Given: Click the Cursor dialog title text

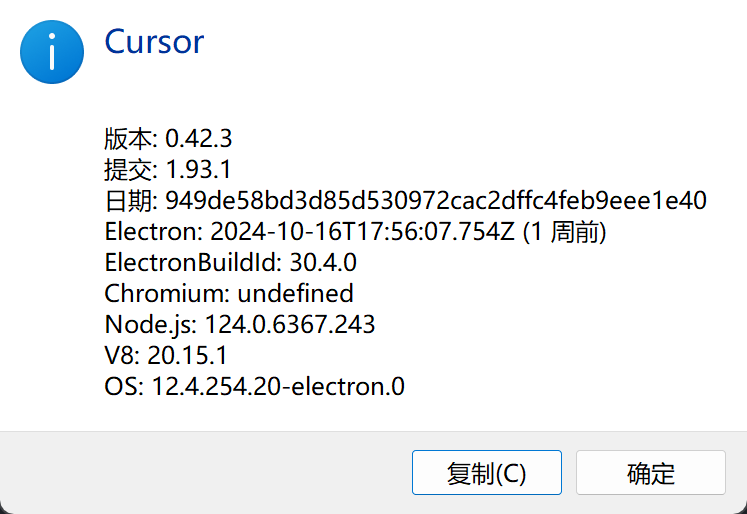Looking at the screenshot, I should (x=154, y=42).
